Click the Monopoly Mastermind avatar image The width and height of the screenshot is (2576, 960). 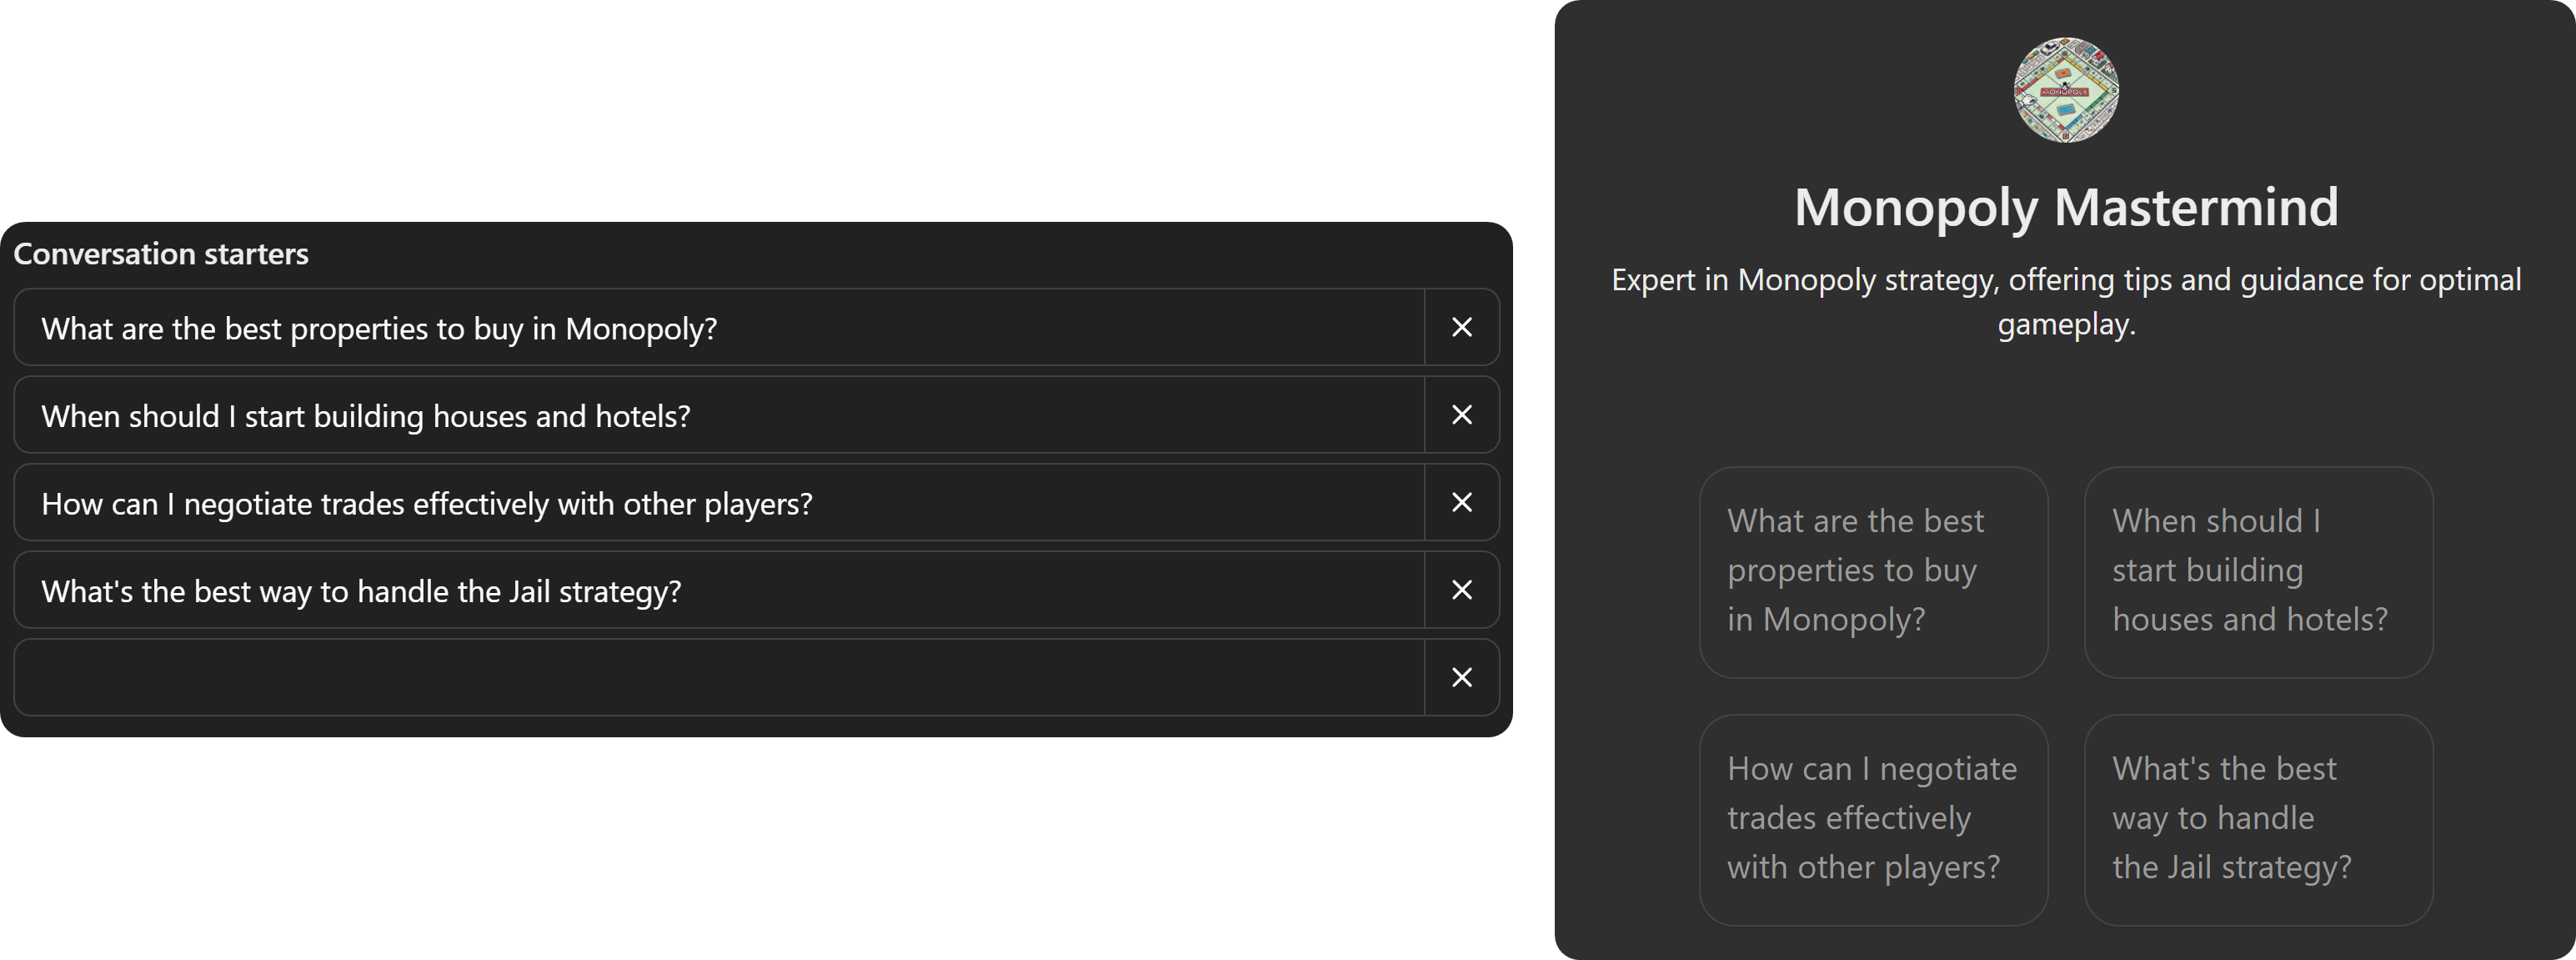2065,90
